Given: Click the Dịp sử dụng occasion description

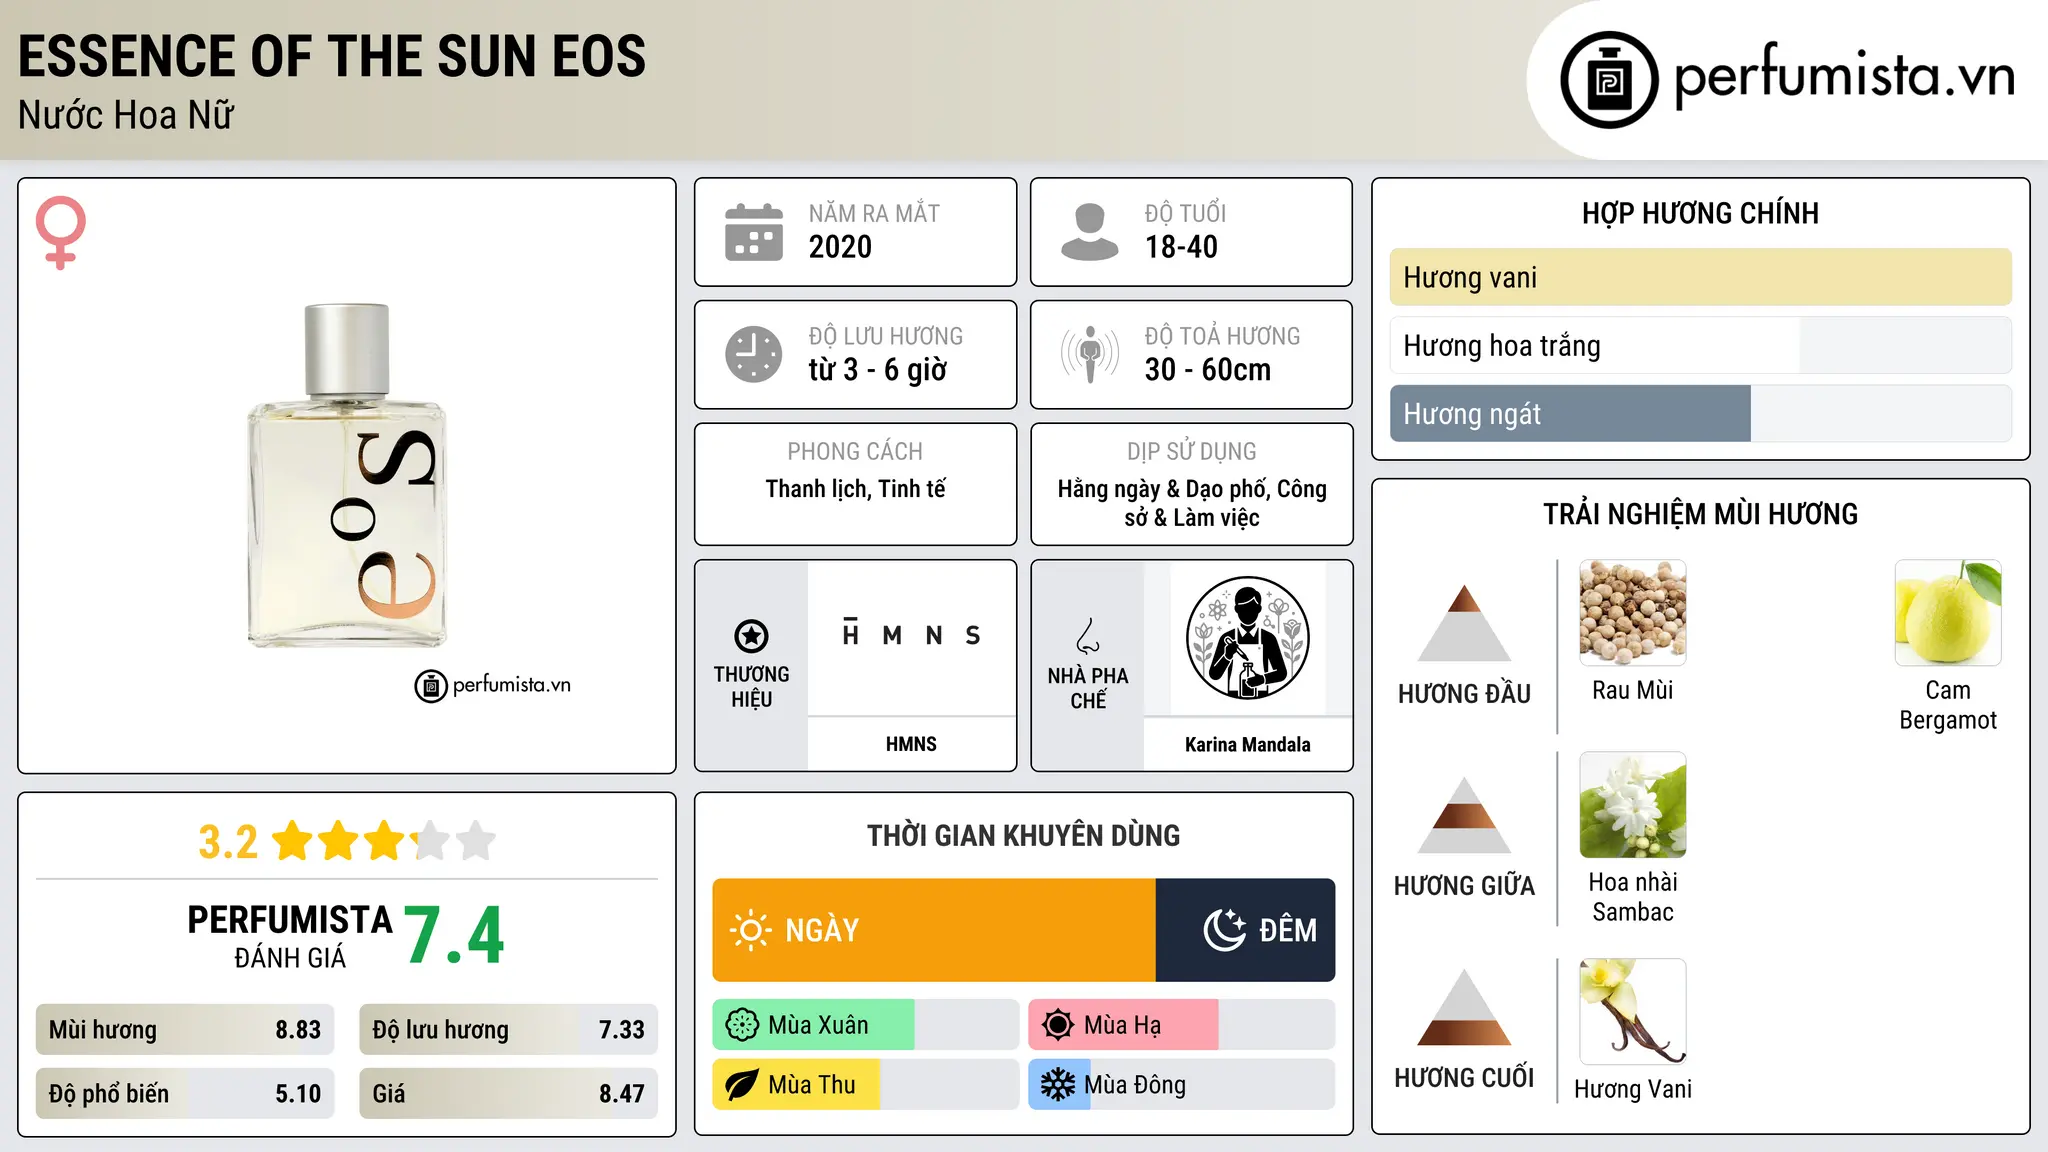Looking at the screenshot, I should coord(1192,503).
